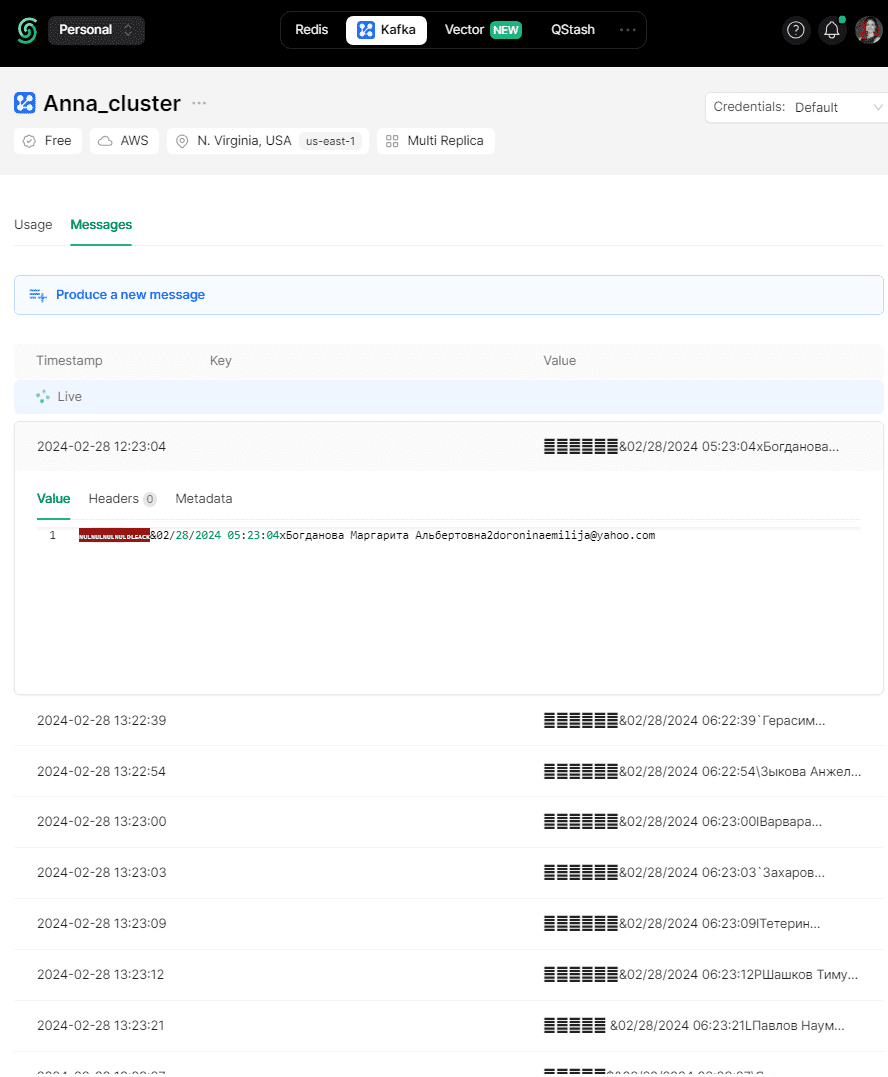The height and width of the screenshot is (1077, 888).
Task: Open the Metadata tab of message
Action: click(x=203, y=499)
